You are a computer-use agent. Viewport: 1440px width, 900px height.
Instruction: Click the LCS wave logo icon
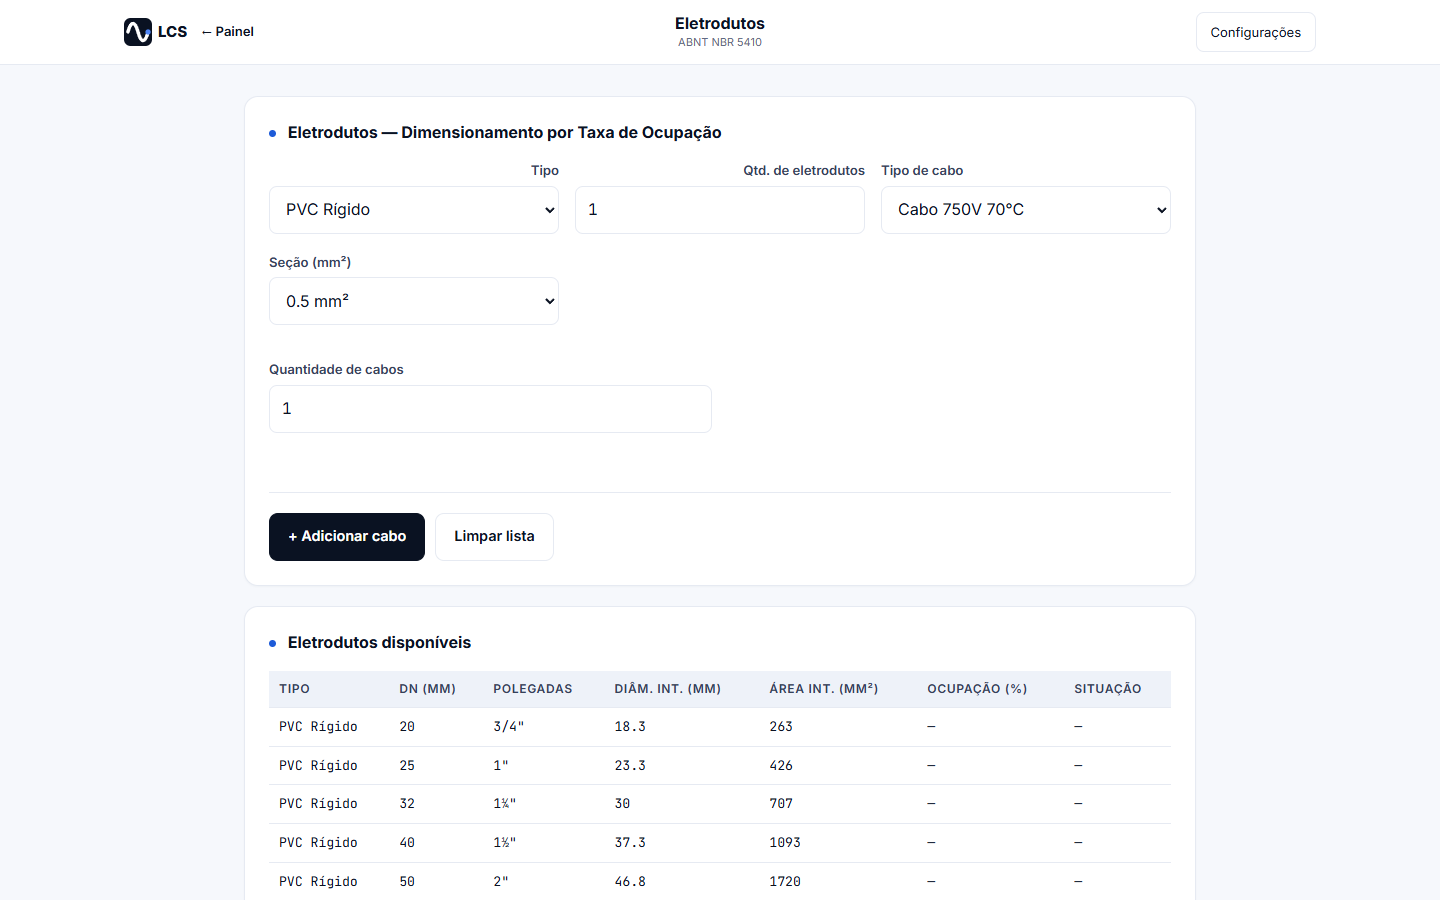[138, 32]
